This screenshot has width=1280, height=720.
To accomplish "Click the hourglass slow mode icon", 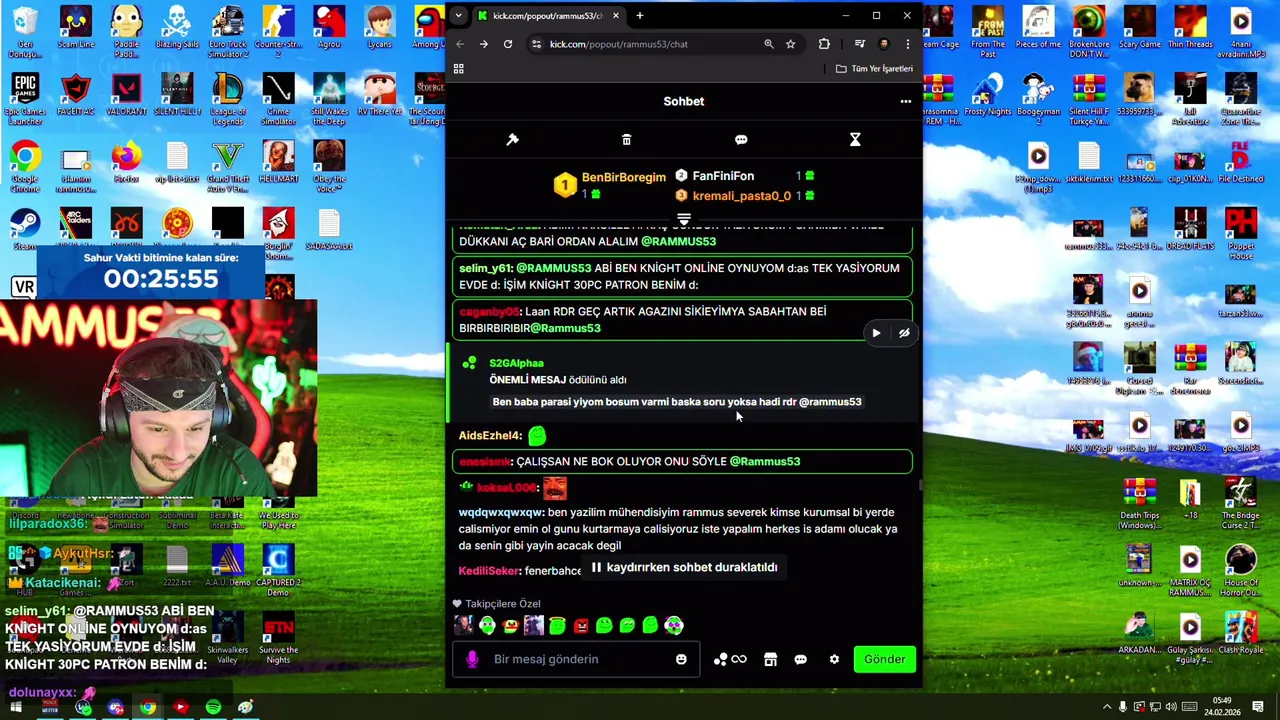I will point(855,140).
